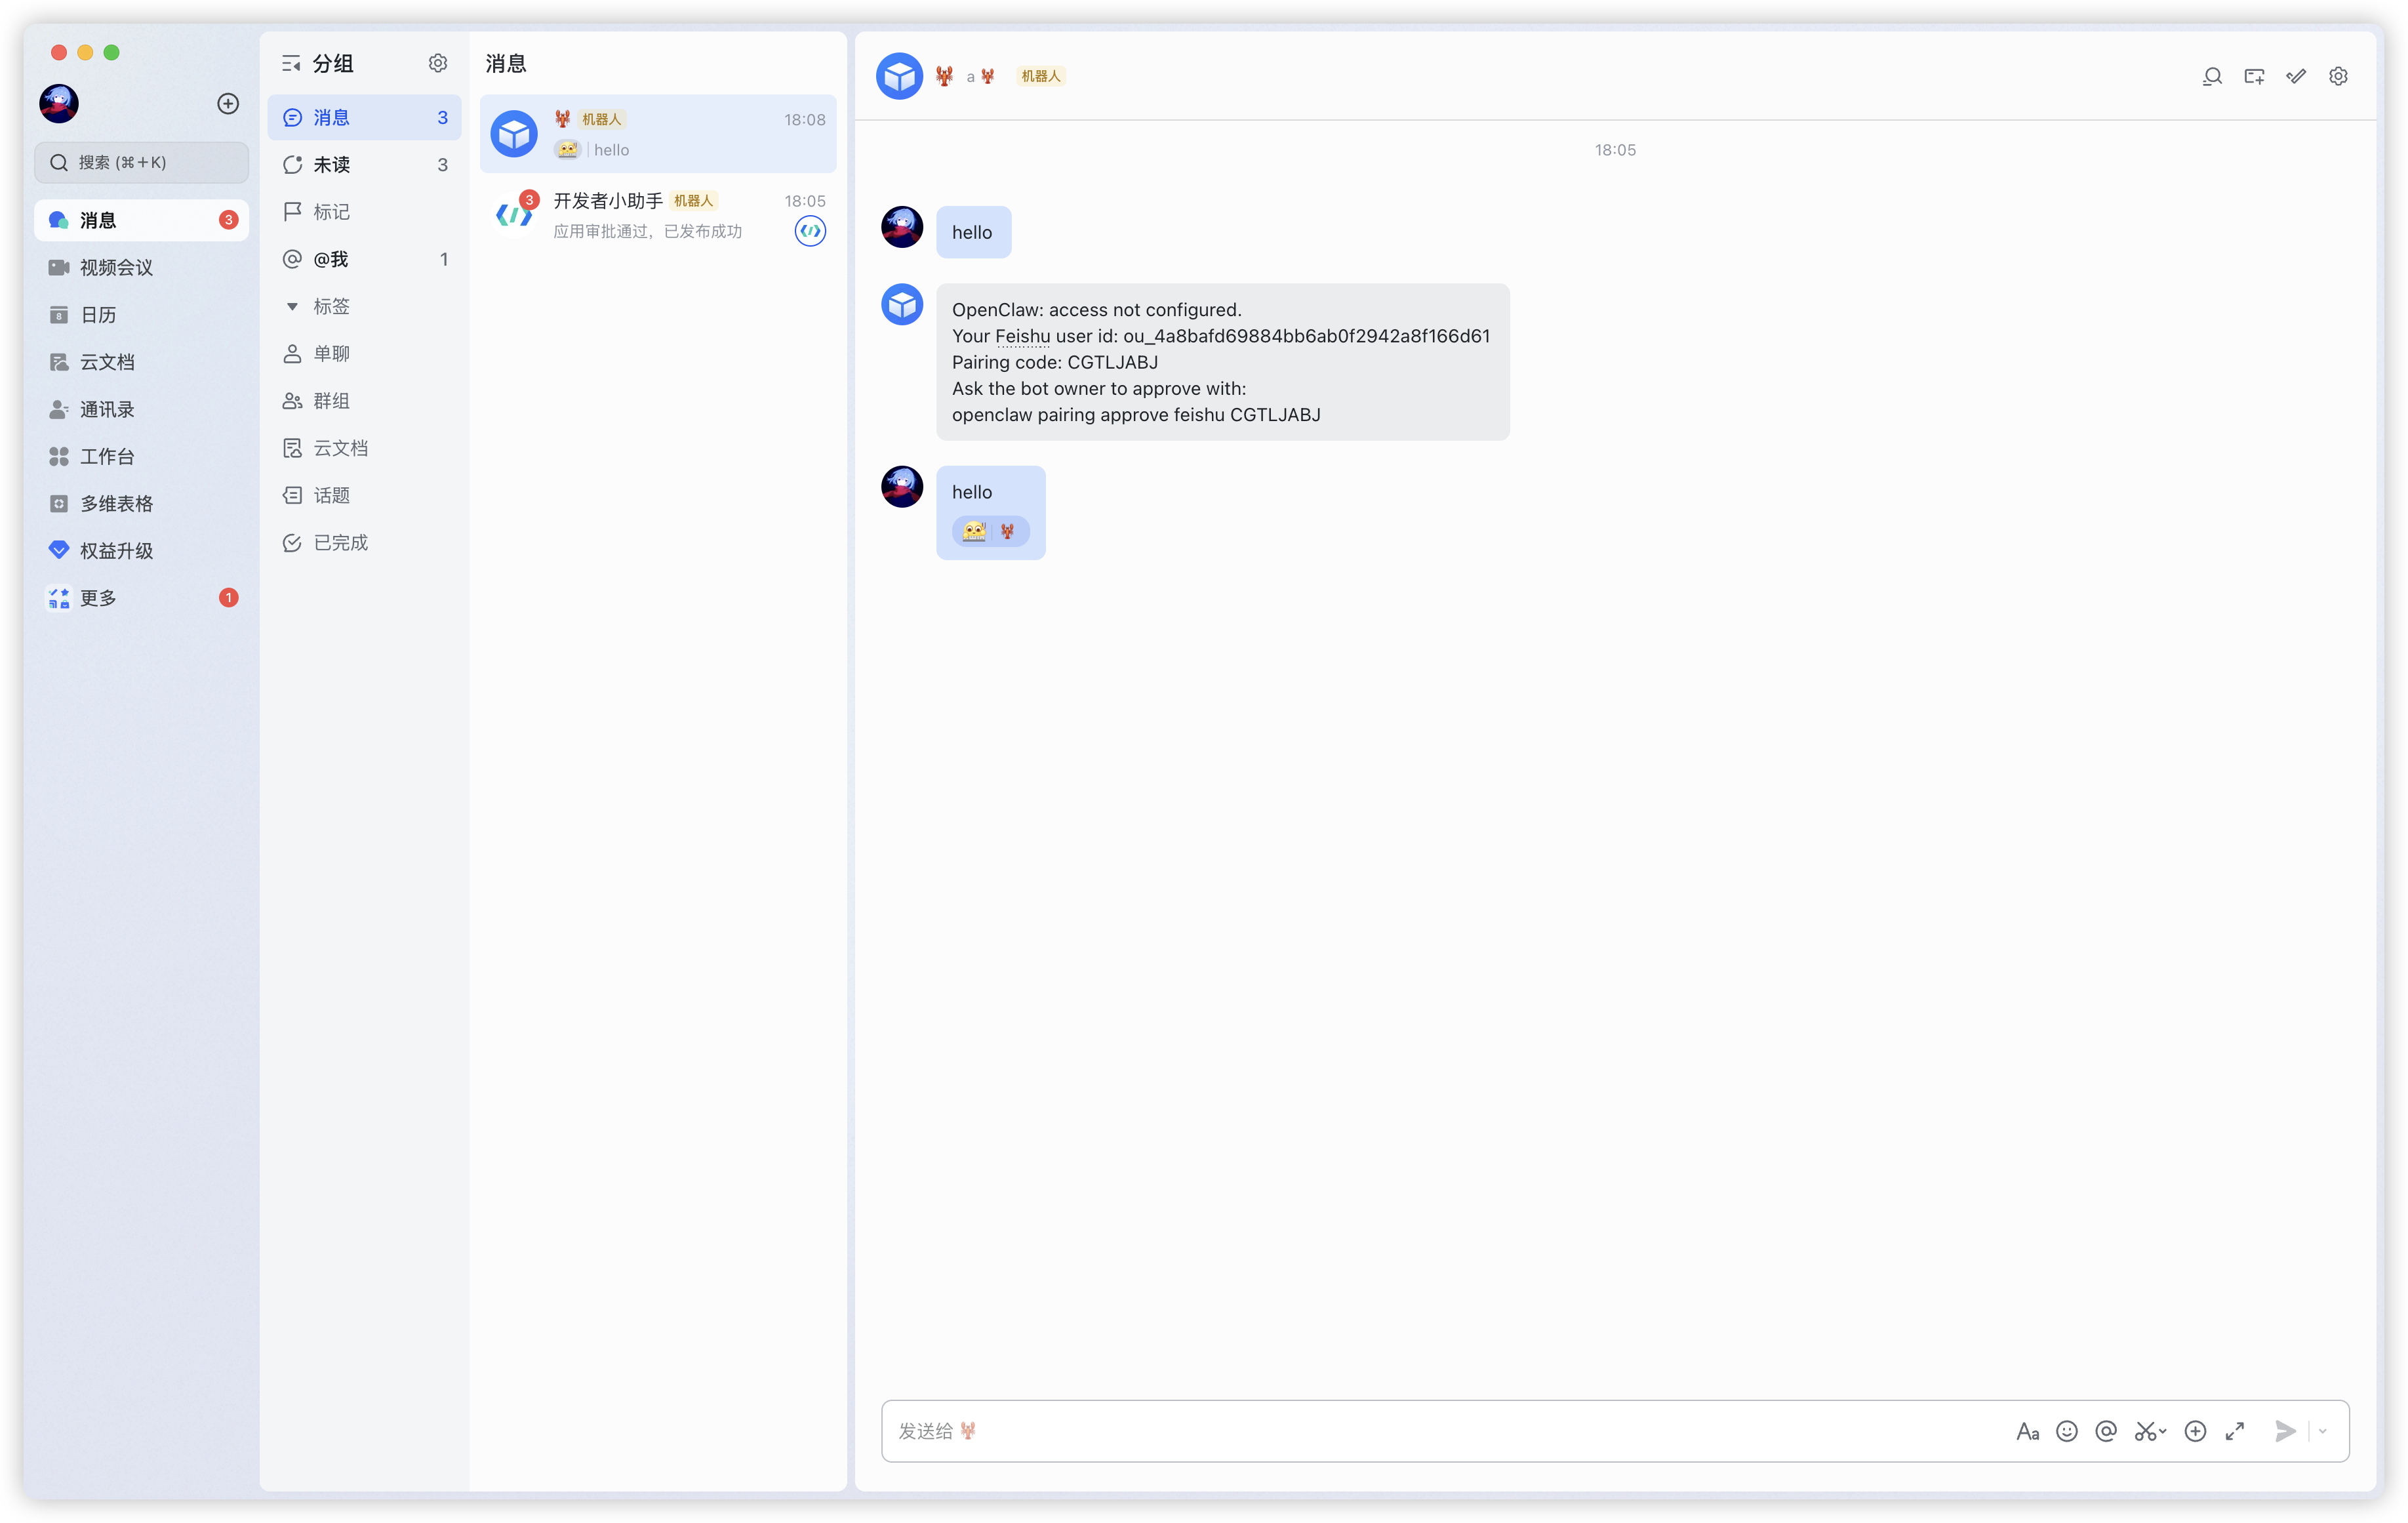Click the @ mention icon in input bar

(2105, 1431)
